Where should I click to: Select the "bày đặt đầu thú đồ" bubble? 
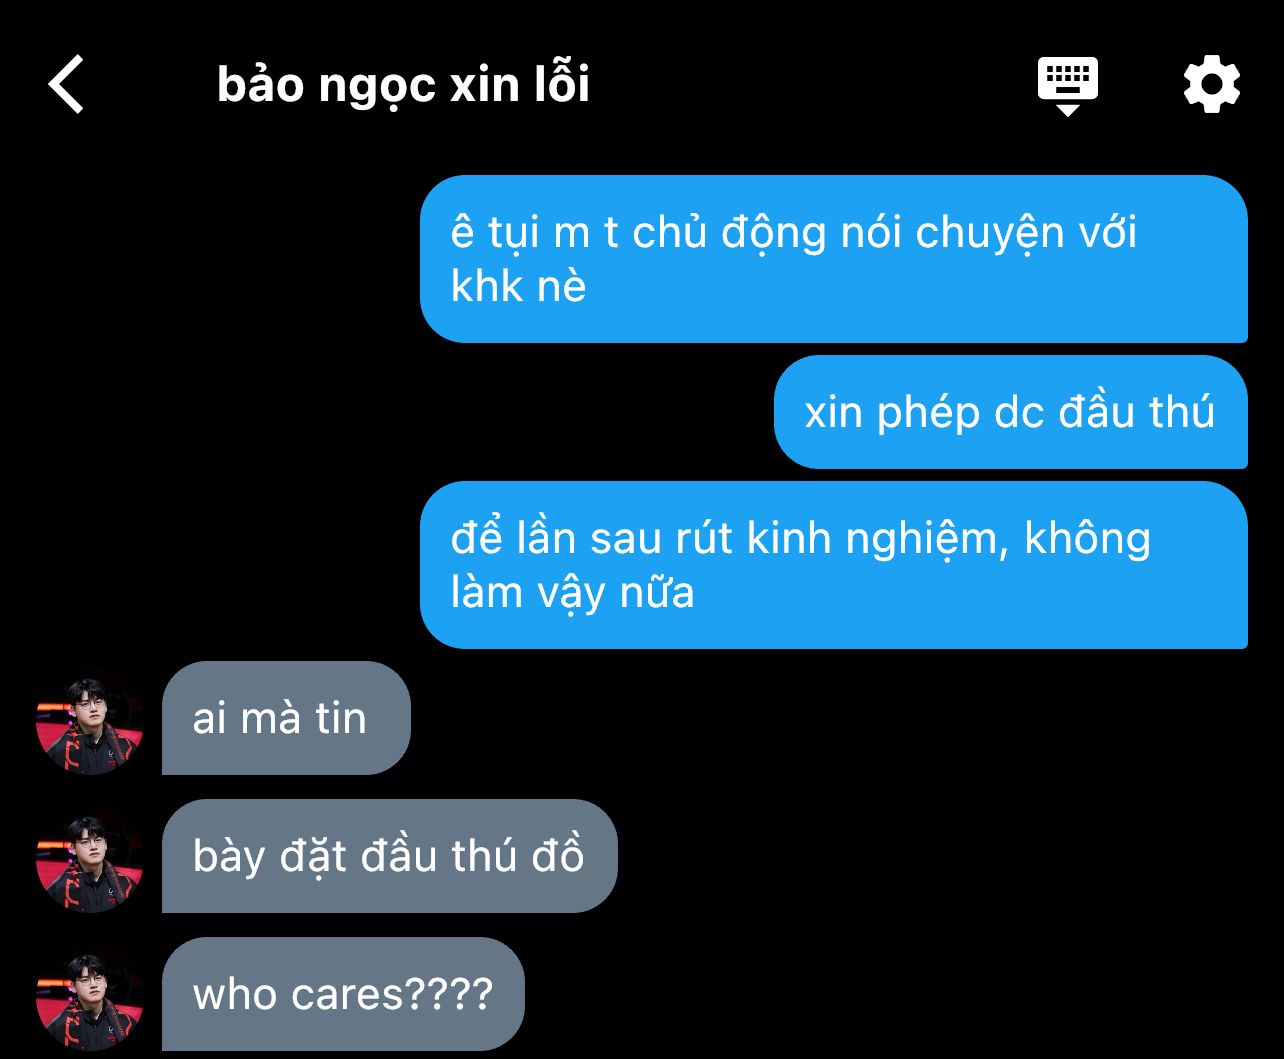390,856
